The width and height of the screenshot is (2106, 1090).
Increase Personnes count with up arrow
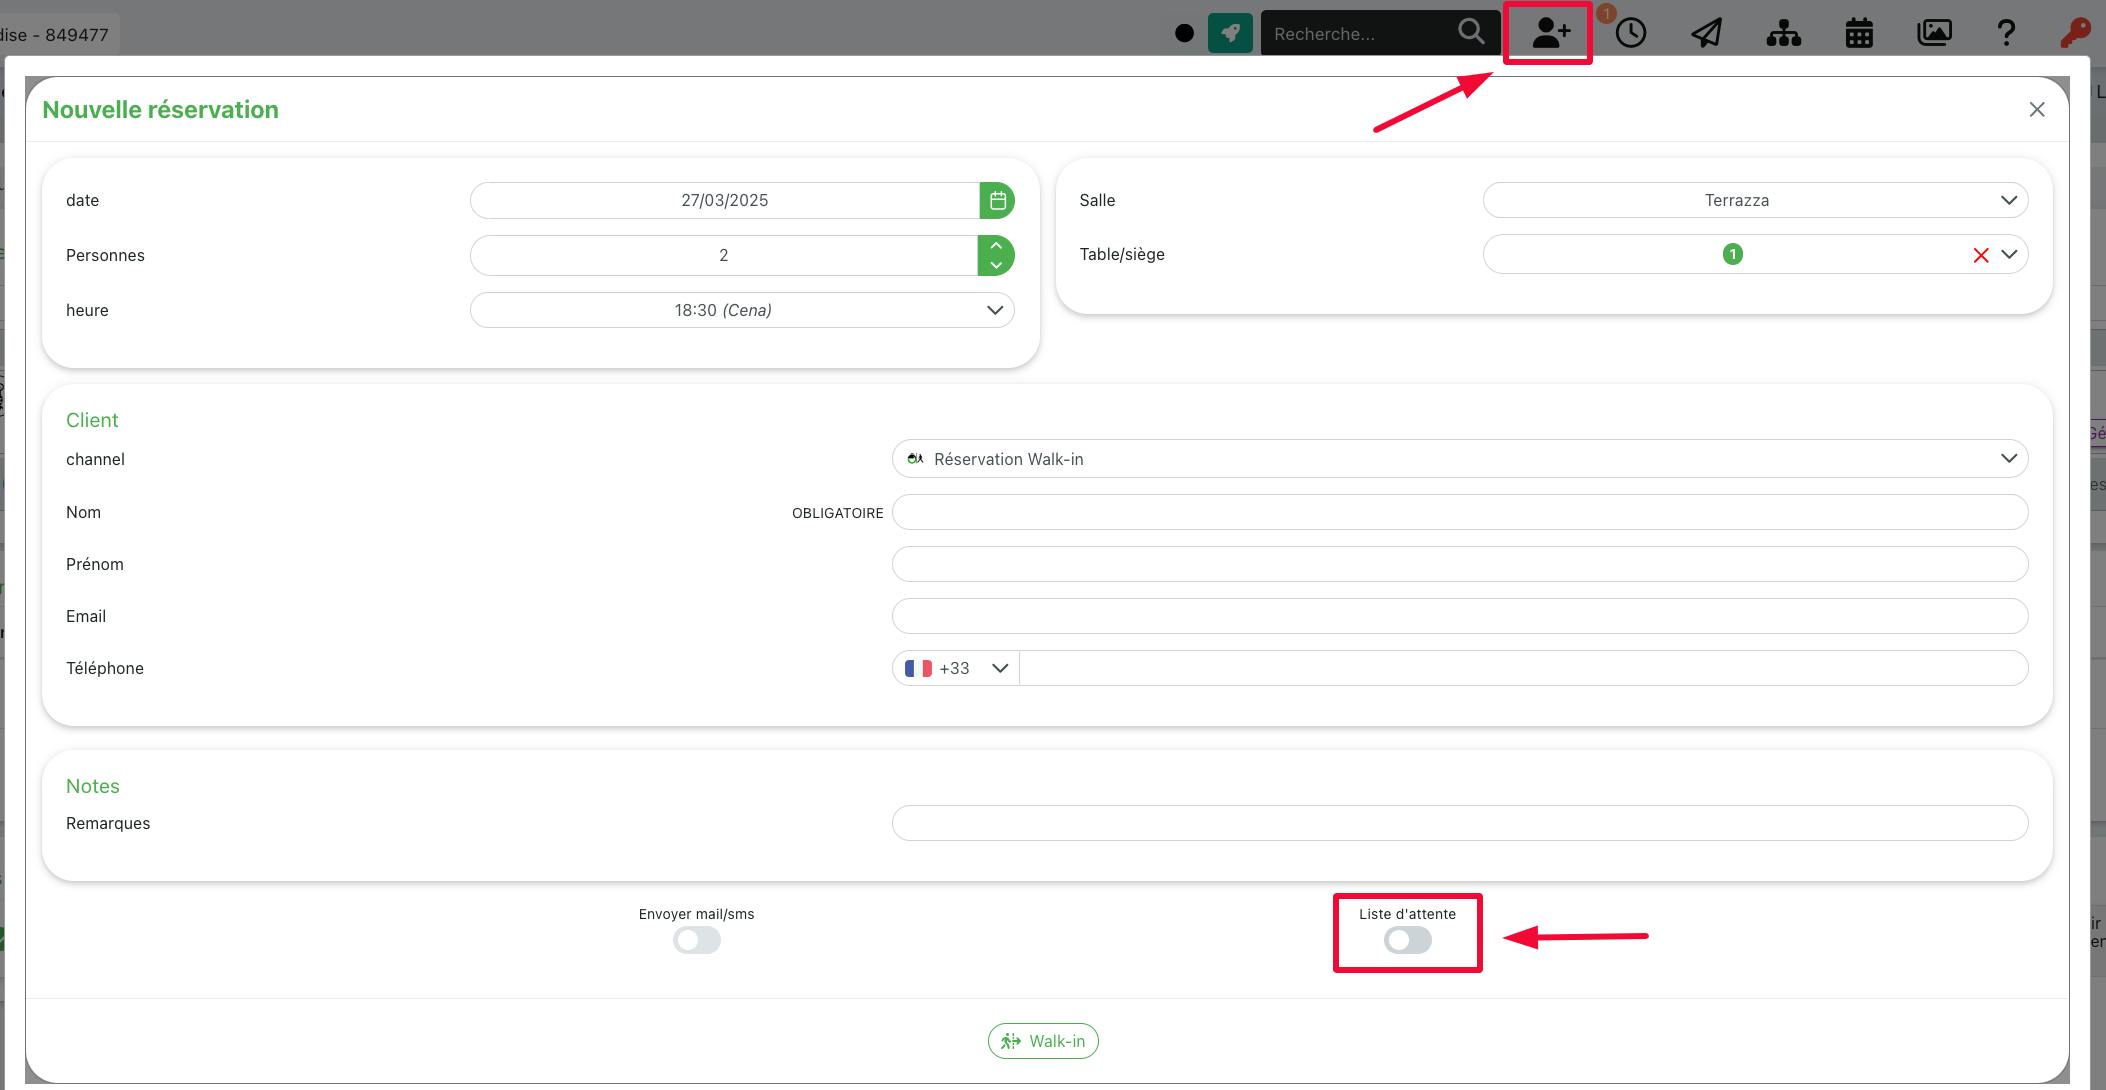996,245
